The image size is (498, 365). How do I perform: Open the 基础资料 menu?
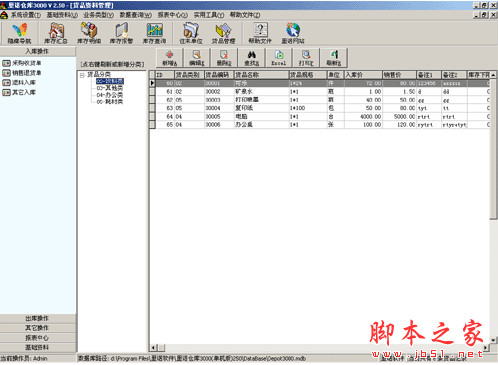point(62,15)
